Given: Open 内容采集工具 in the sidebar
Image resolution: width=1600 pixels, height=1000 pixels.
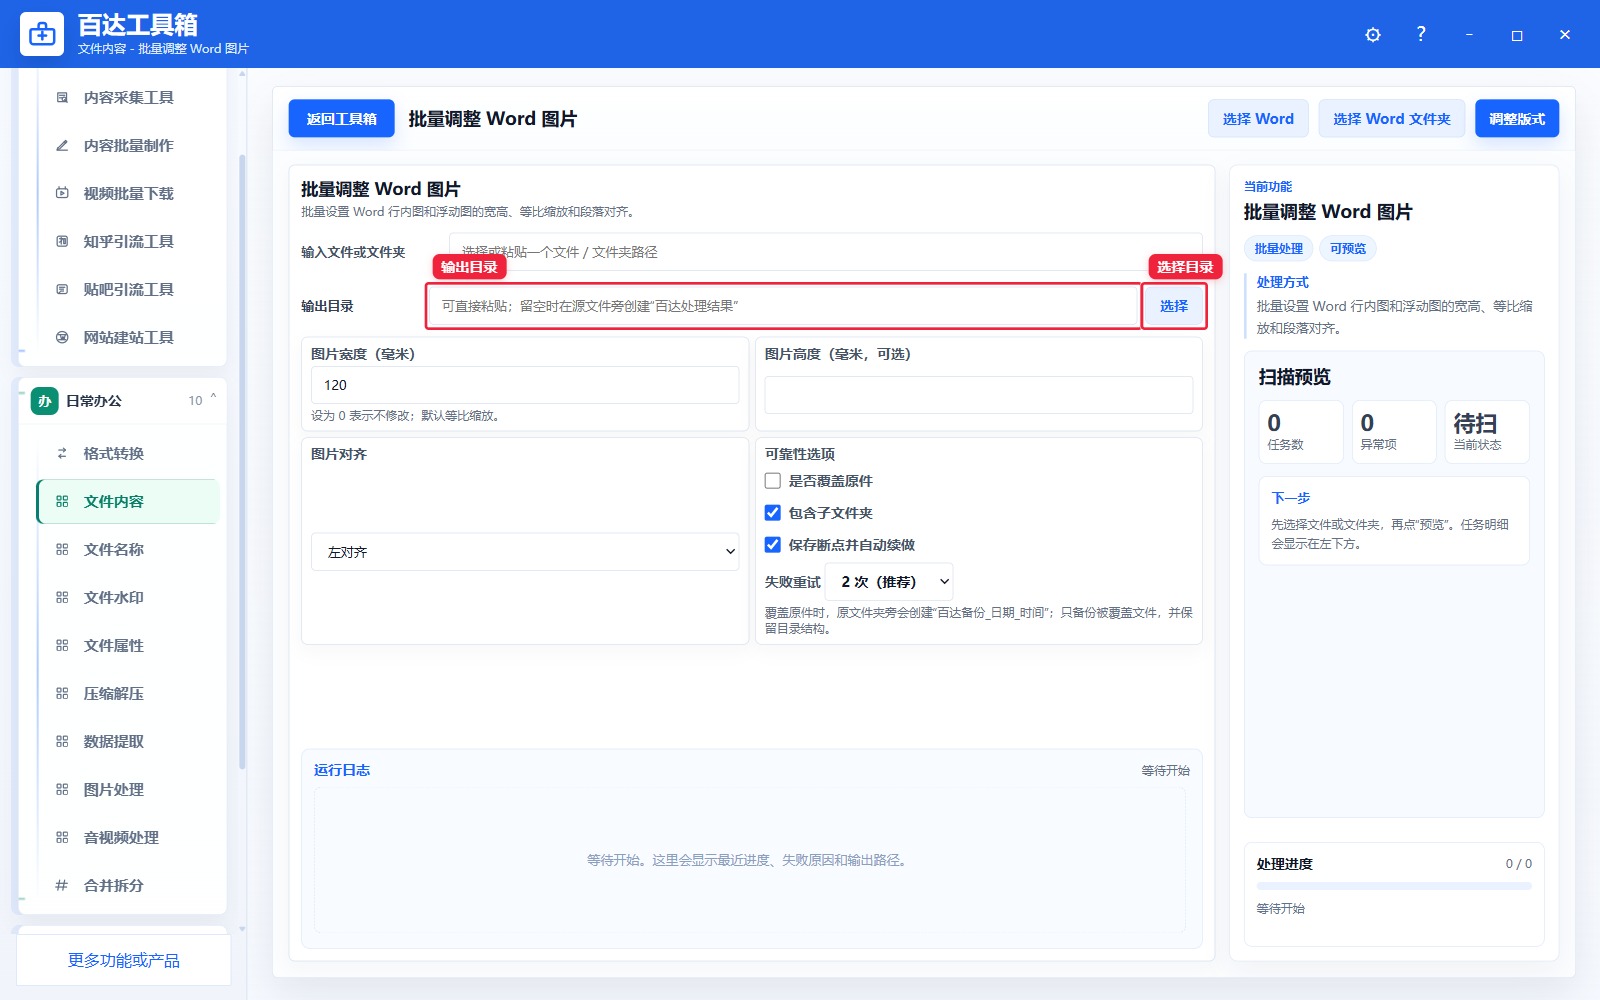Looking at the screenshot, I should coord(128,97).
